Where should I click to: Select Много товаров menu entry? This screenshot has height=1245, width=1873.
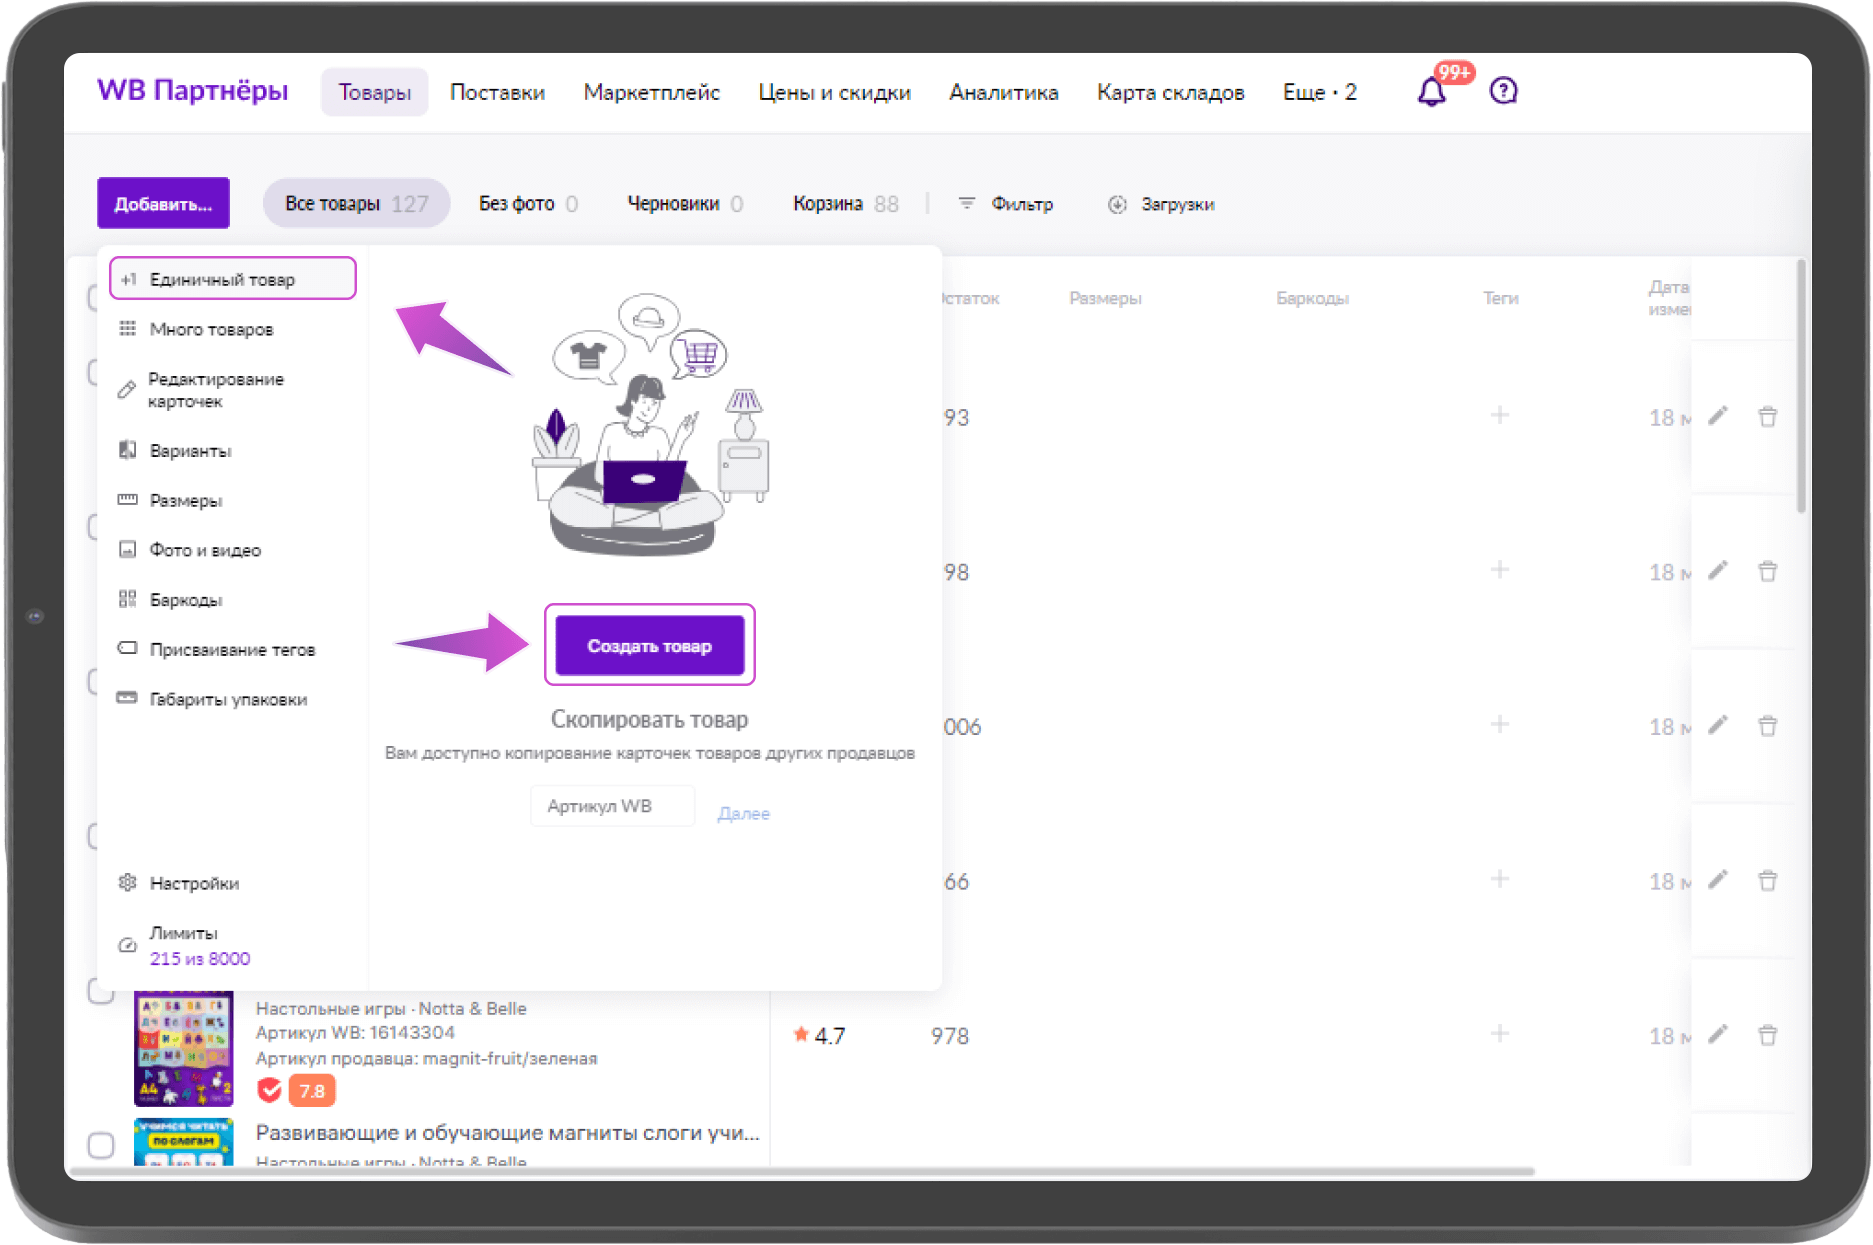click(211, 329)
